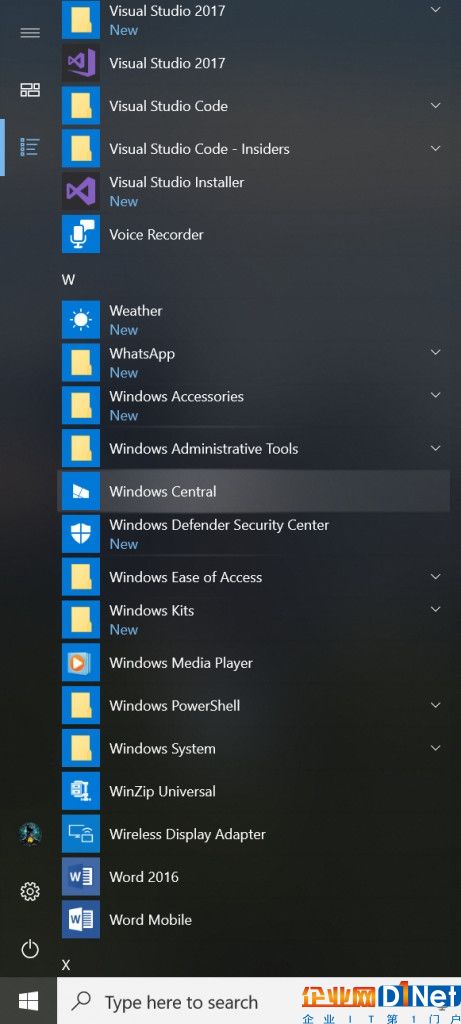Click the Visual Studio Code folder icon
This screenshot has height=1024, width=461.
(x=81, y=106)
